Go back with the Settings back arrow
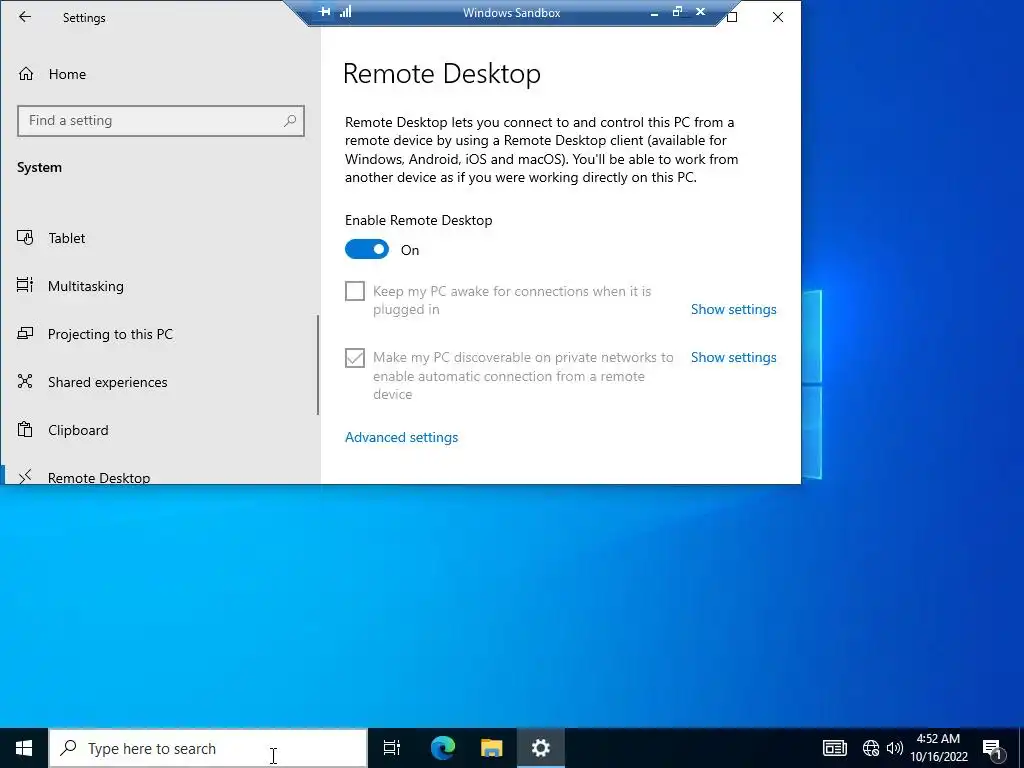The width and height of the screenshot is (1024, 768). click(x=25, y=17)
